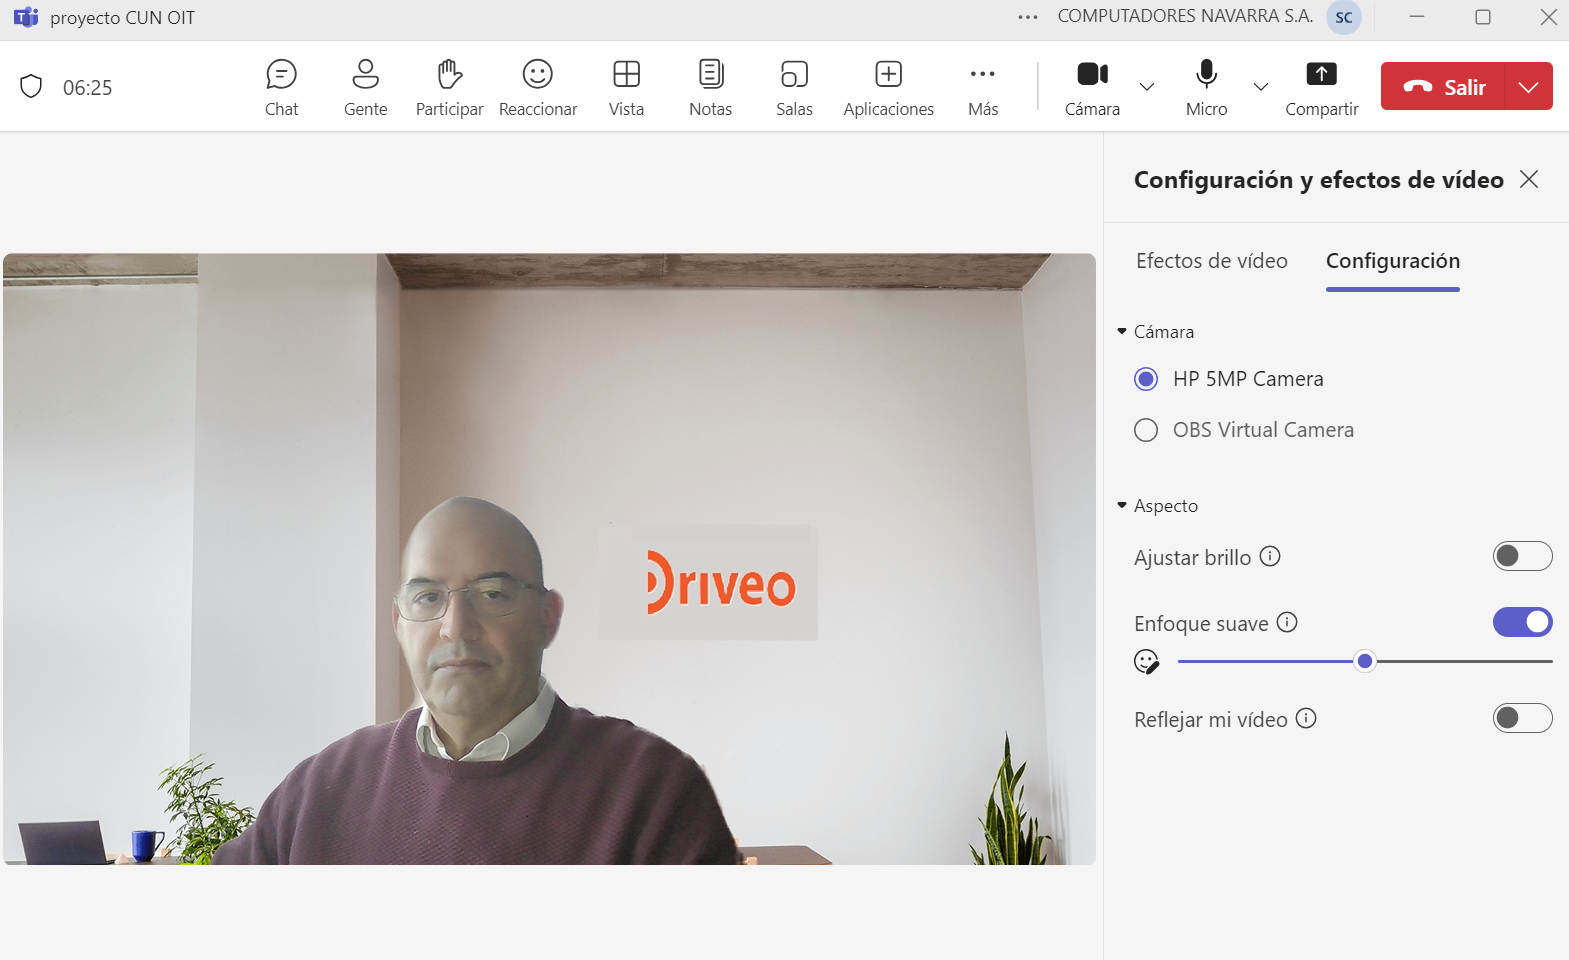Select the OBS Virtual Camera option

1146,430
